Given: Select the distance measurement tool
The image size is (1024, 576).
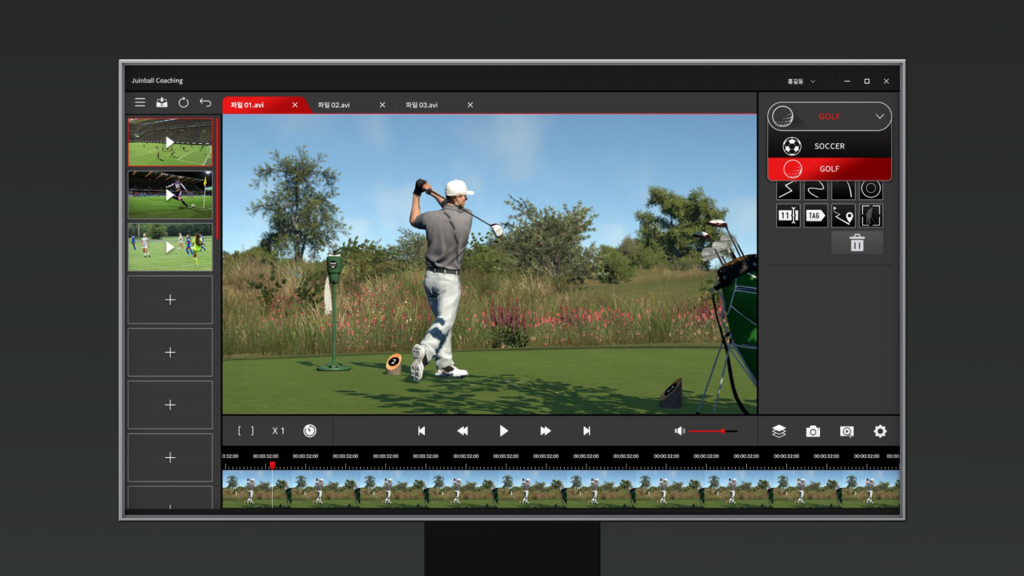Looking at the screenshot, I should click(788, 216).
